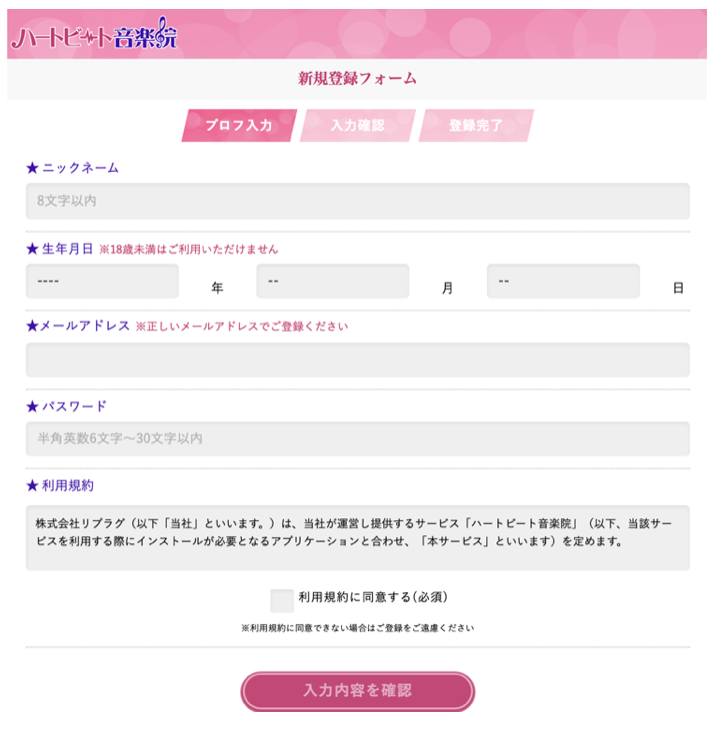Select the 登録完了 step tab
The height and width of the screenshot is (736, 722).
(x=476, y=125)
